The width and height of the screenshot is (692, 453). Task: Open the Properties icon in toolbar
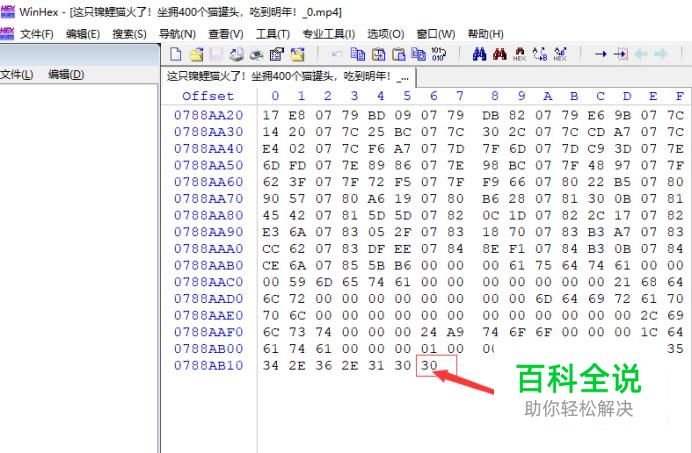click(x=277, y=54)
